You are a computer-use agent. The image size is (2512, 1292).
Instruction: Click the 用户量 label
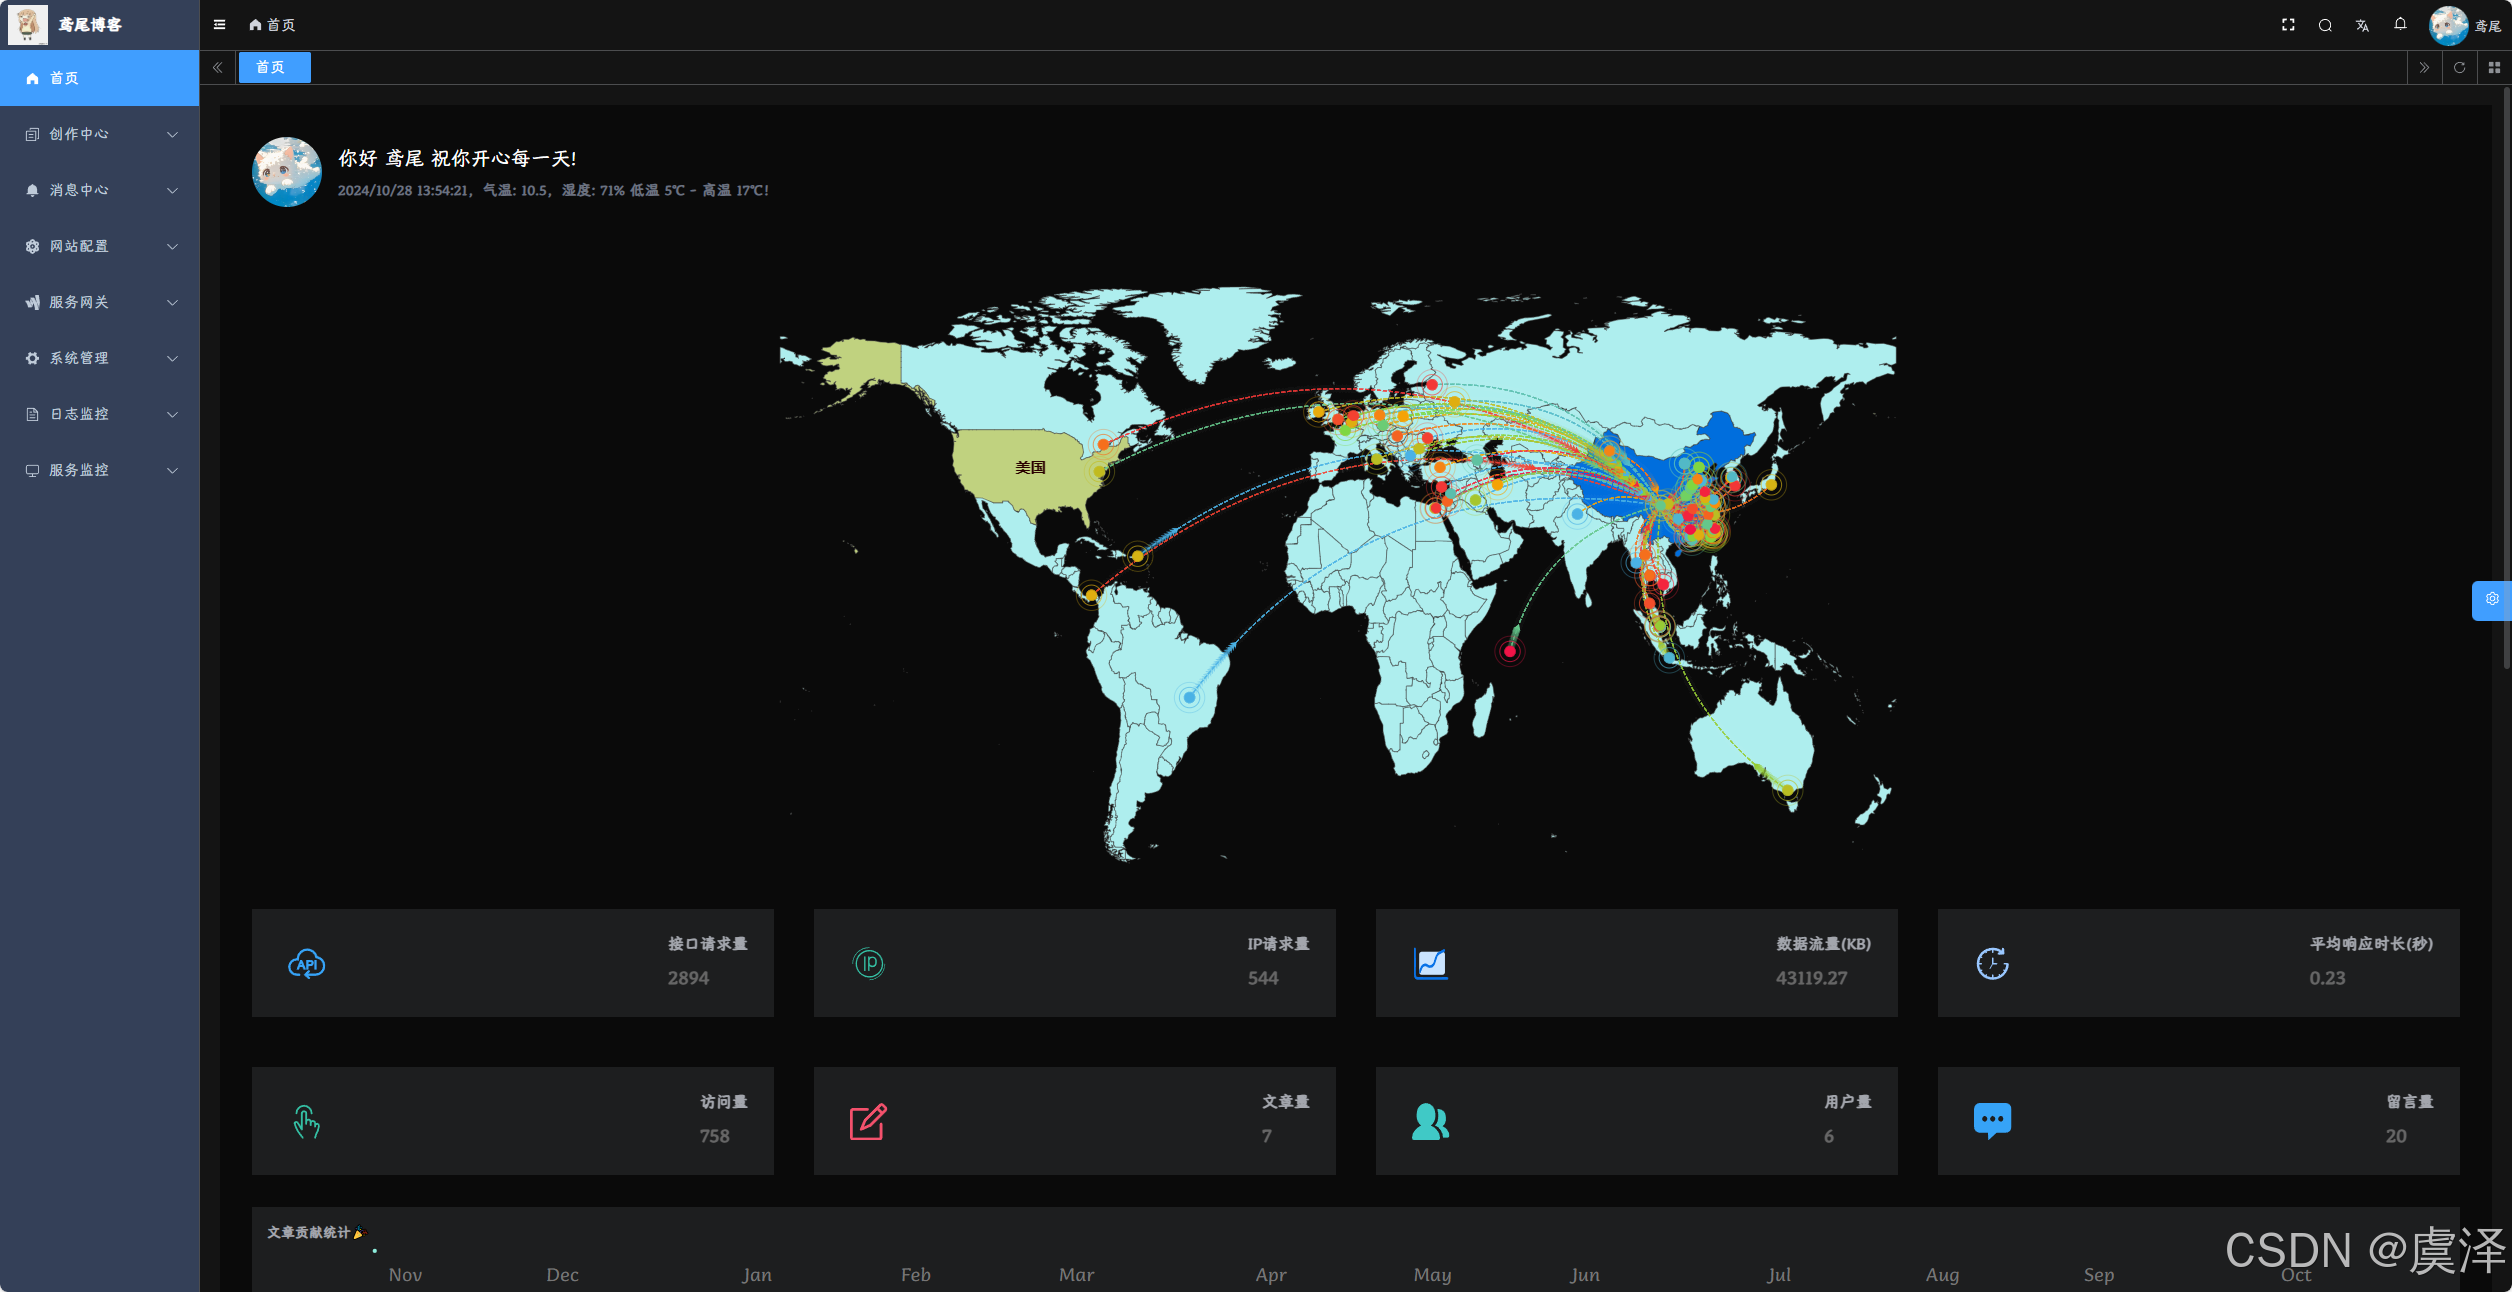click(1848, 1102)
